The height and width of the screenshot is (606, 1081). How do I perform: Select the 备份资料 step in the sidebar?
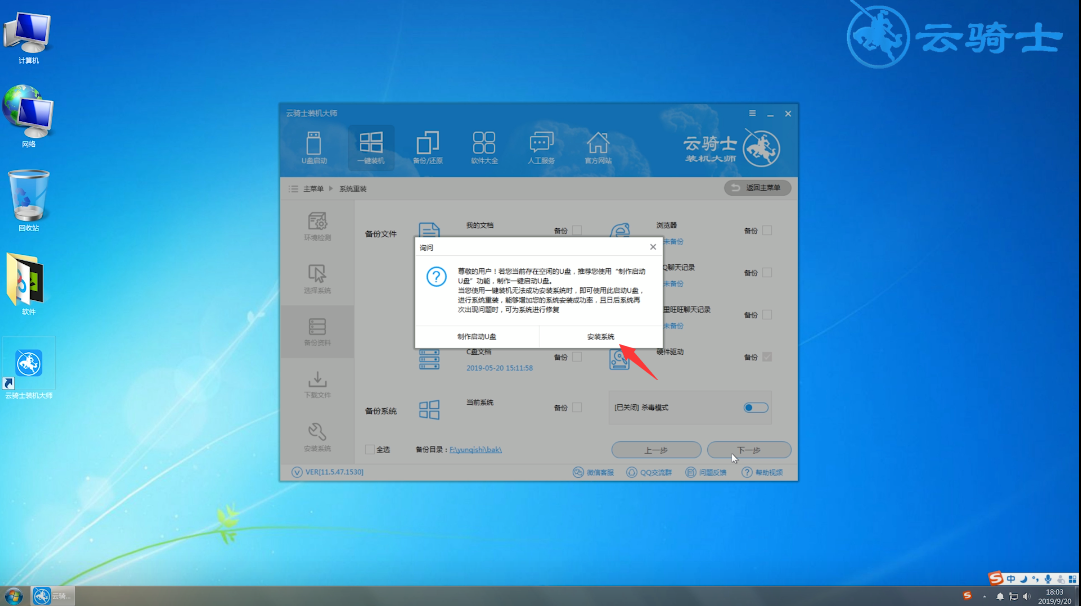pos(317,331)
